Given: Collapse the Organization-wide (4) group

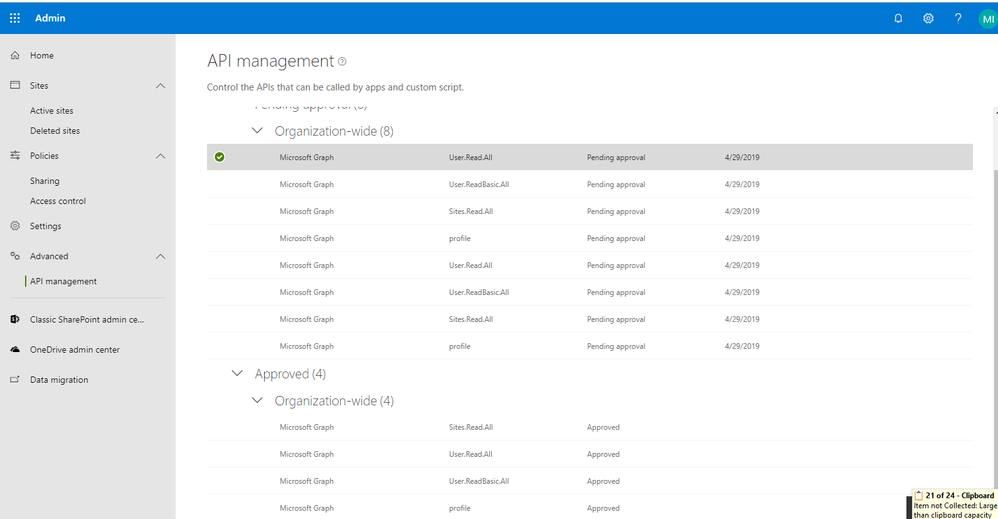Looking at the screenshot, I should tap(257, 401).
